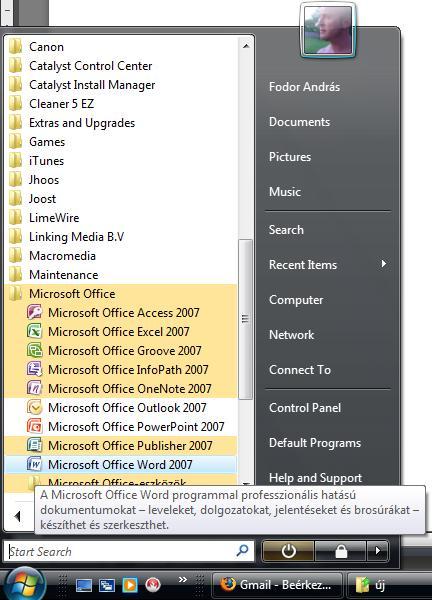Open Documents from Start menu
432x600 pixels.
coord(299,122)
